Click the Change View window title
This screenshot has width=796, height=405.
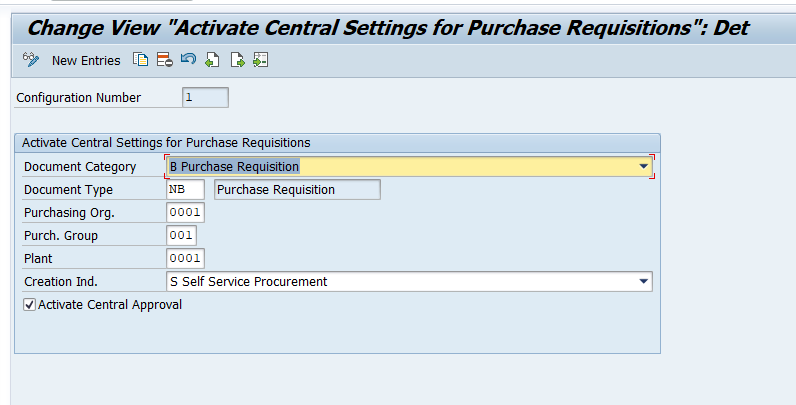(x=388, y=28)
